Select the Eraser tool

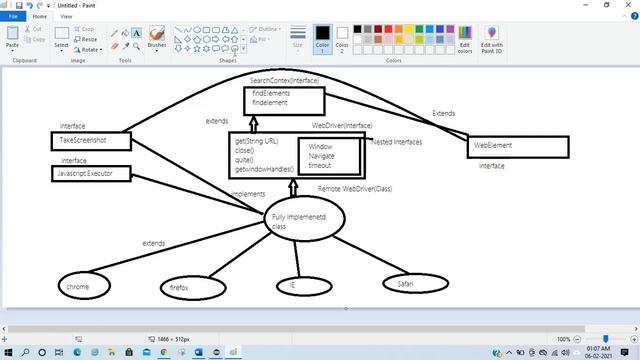115,46
